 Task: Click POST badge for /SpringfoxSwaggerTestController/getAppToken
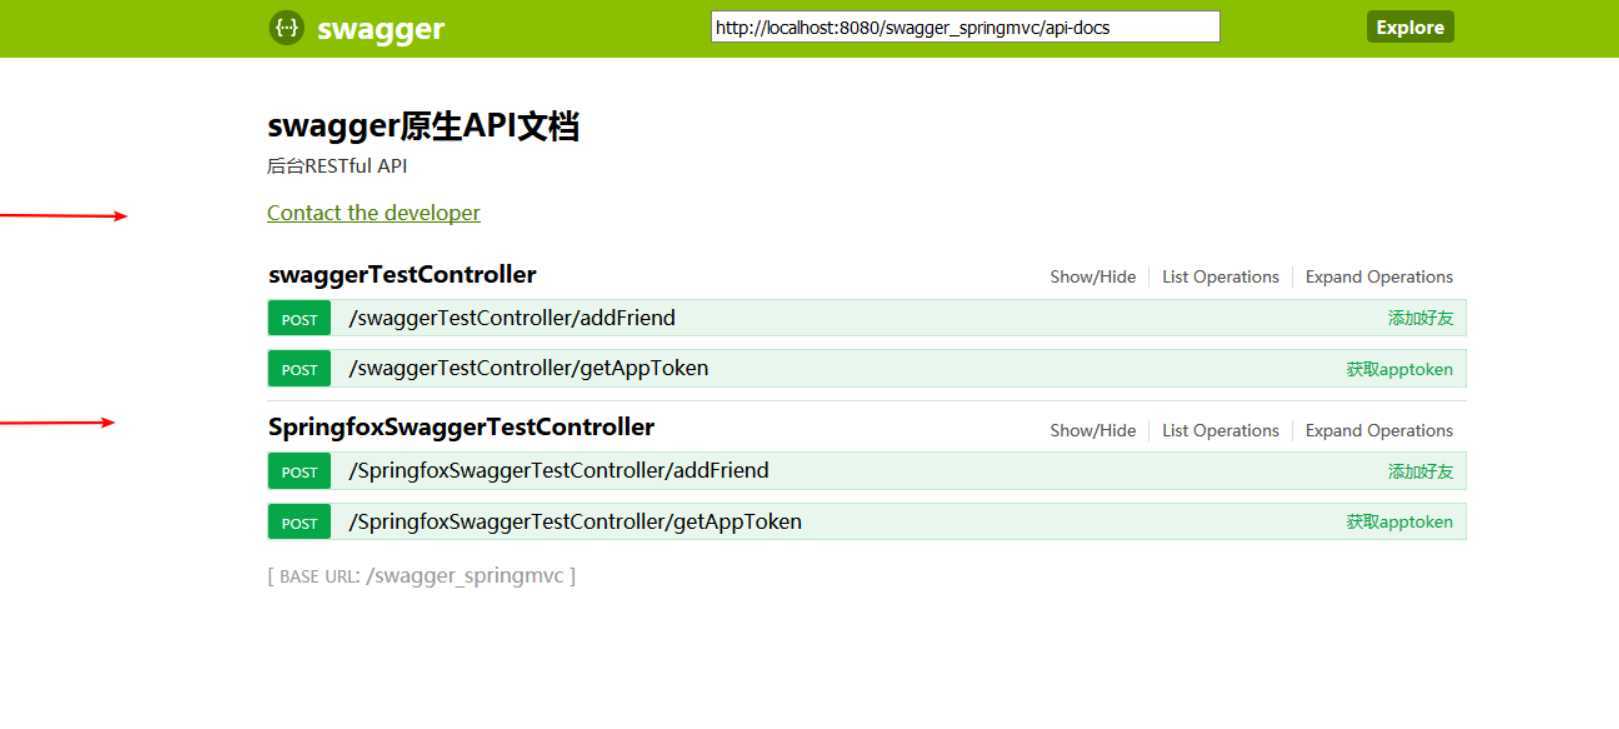click(x=299, y=523)
